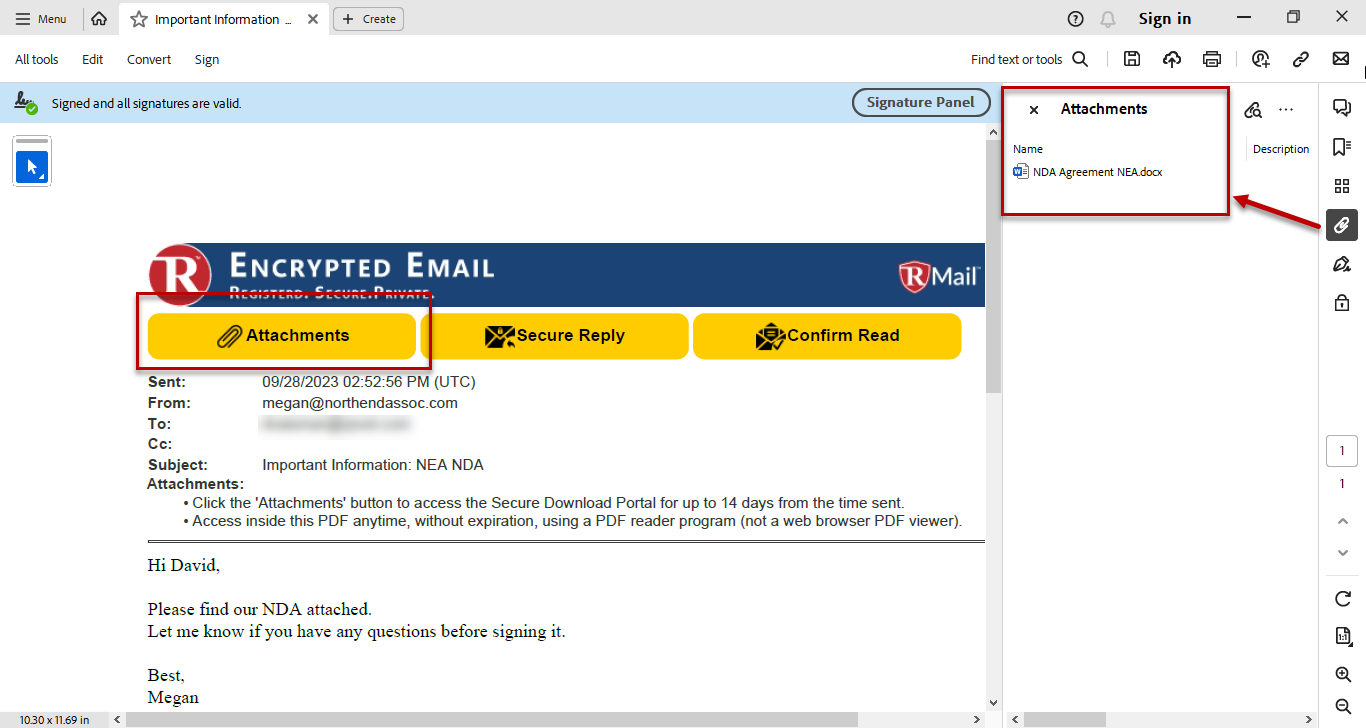The width and height of the screenshot is (1366, 728).
Task: Click the Secure Reply button
Action: tap(554, 336)
